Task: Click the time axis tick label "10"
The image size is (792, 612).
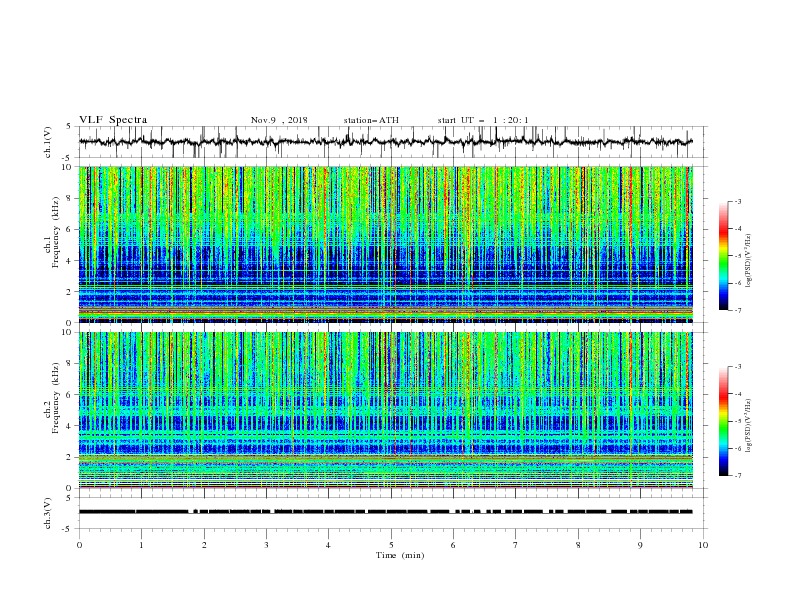Action: pyautogui.click(x=703, y=545)
